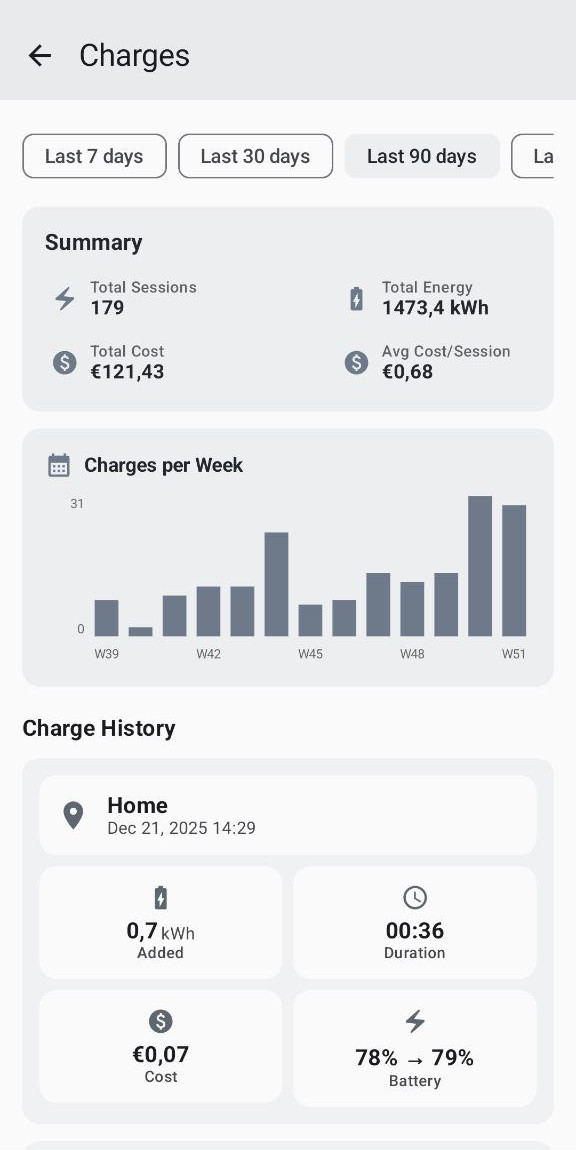This screenshot has width=576, height=1150.
Task: Click the 0,7 kWh Added stat tile
Action: point(160,921)
